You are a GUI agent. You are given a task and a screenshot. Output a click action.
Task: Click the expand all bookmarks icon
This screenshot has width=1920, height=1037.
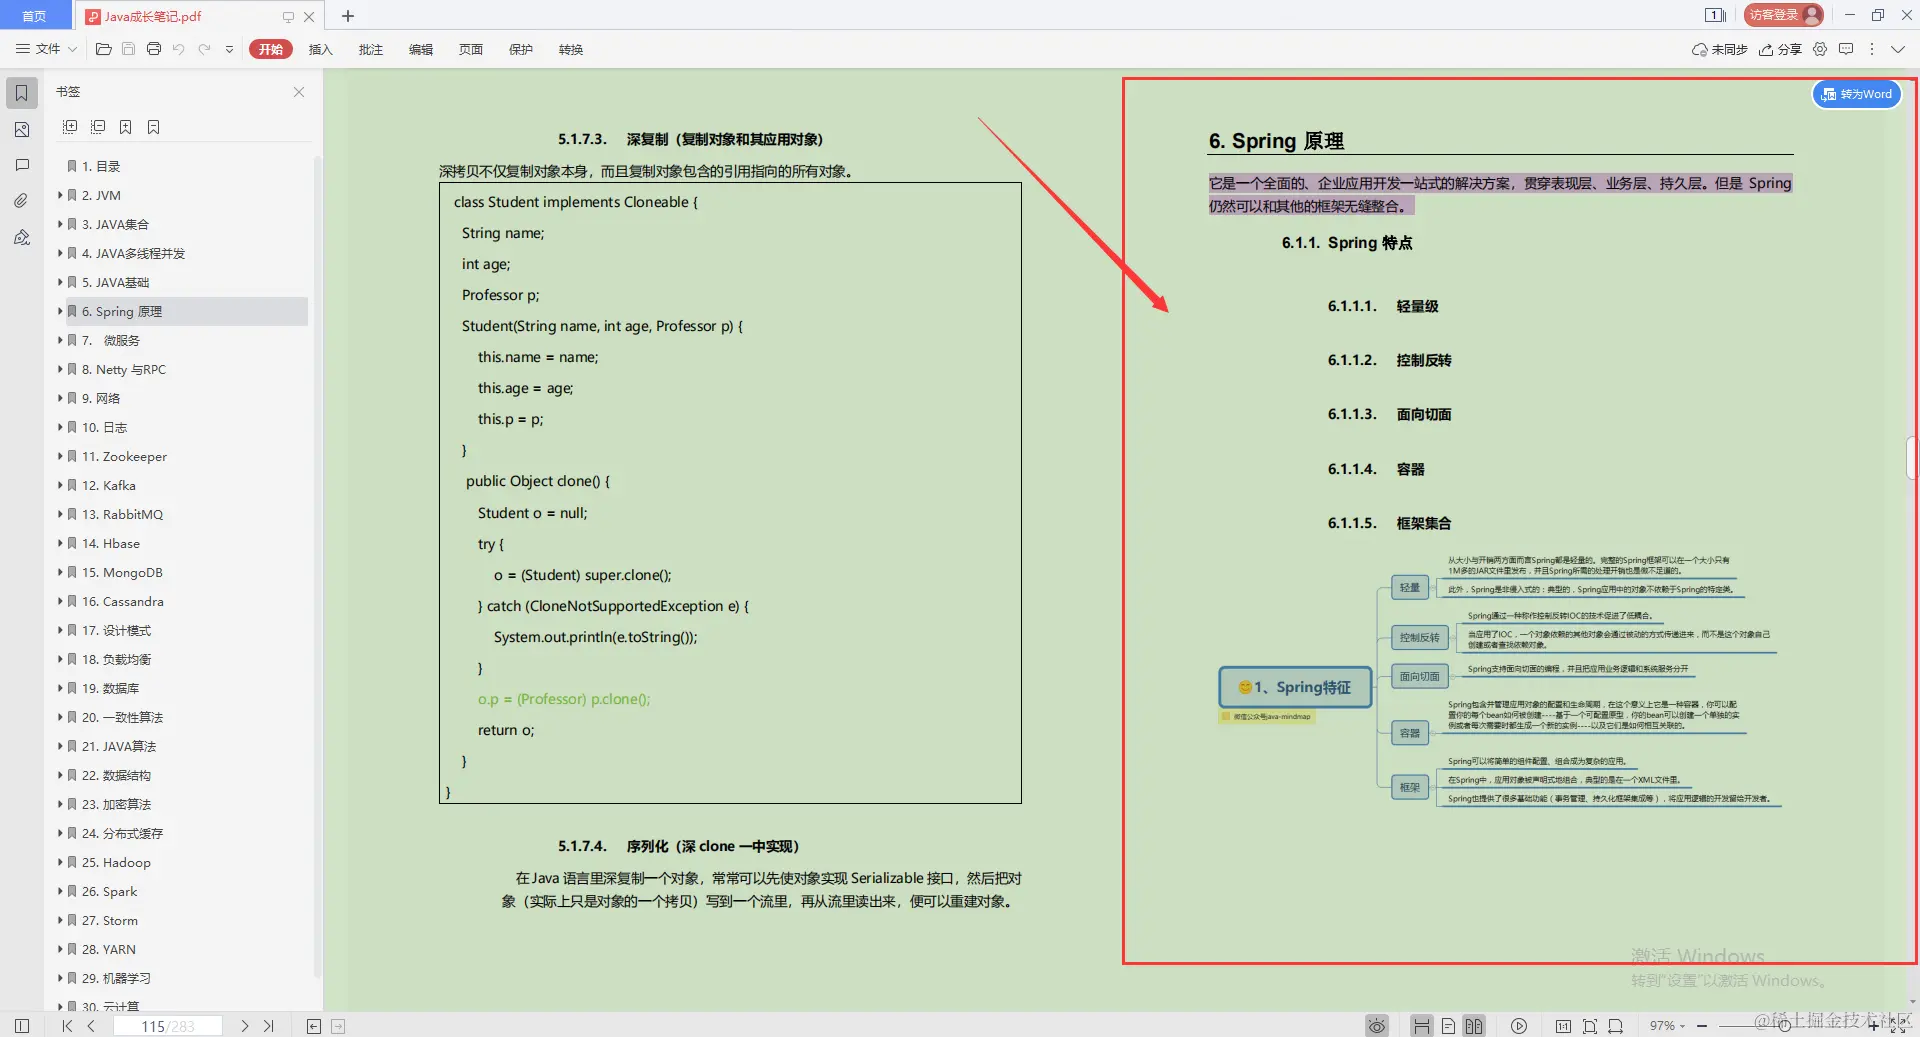[x=70, y=127]
